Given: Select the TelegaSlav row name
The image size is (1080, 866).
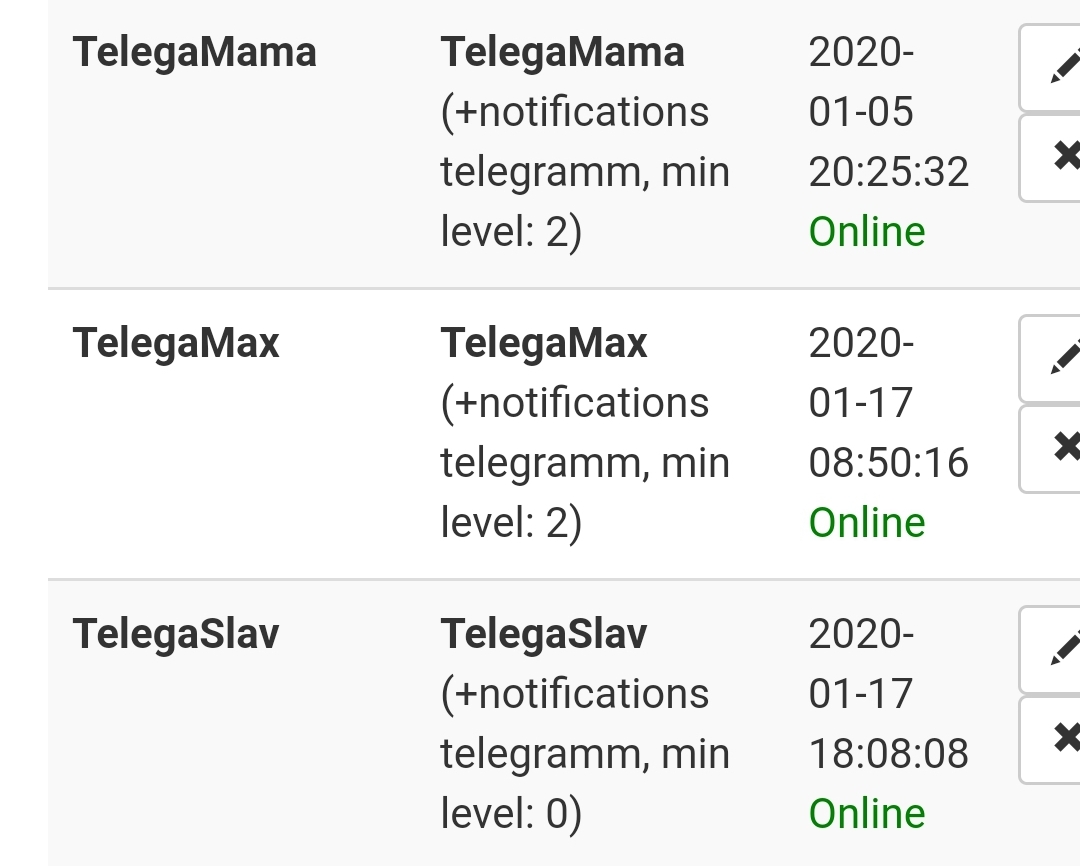Looking at the screenshot, I should click(176, 634).
